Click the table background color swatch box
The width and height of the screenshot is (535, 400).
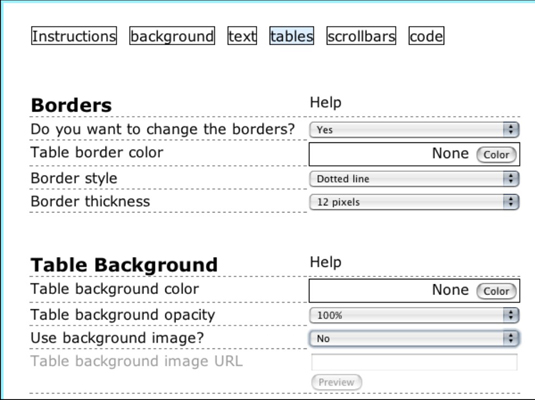(x=414, y=291)
